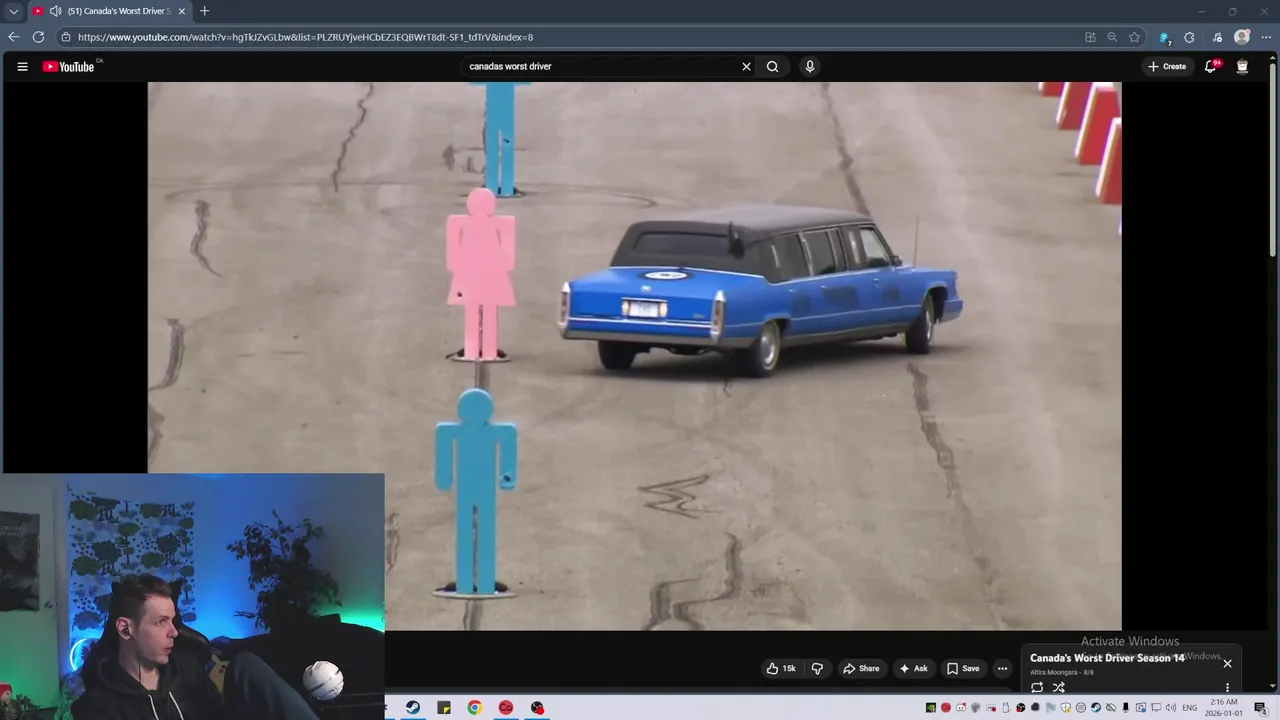Screen dimensions: 1280x720
Task: Click the YouTube search magnifier button
Action: (x=772, y=67)
